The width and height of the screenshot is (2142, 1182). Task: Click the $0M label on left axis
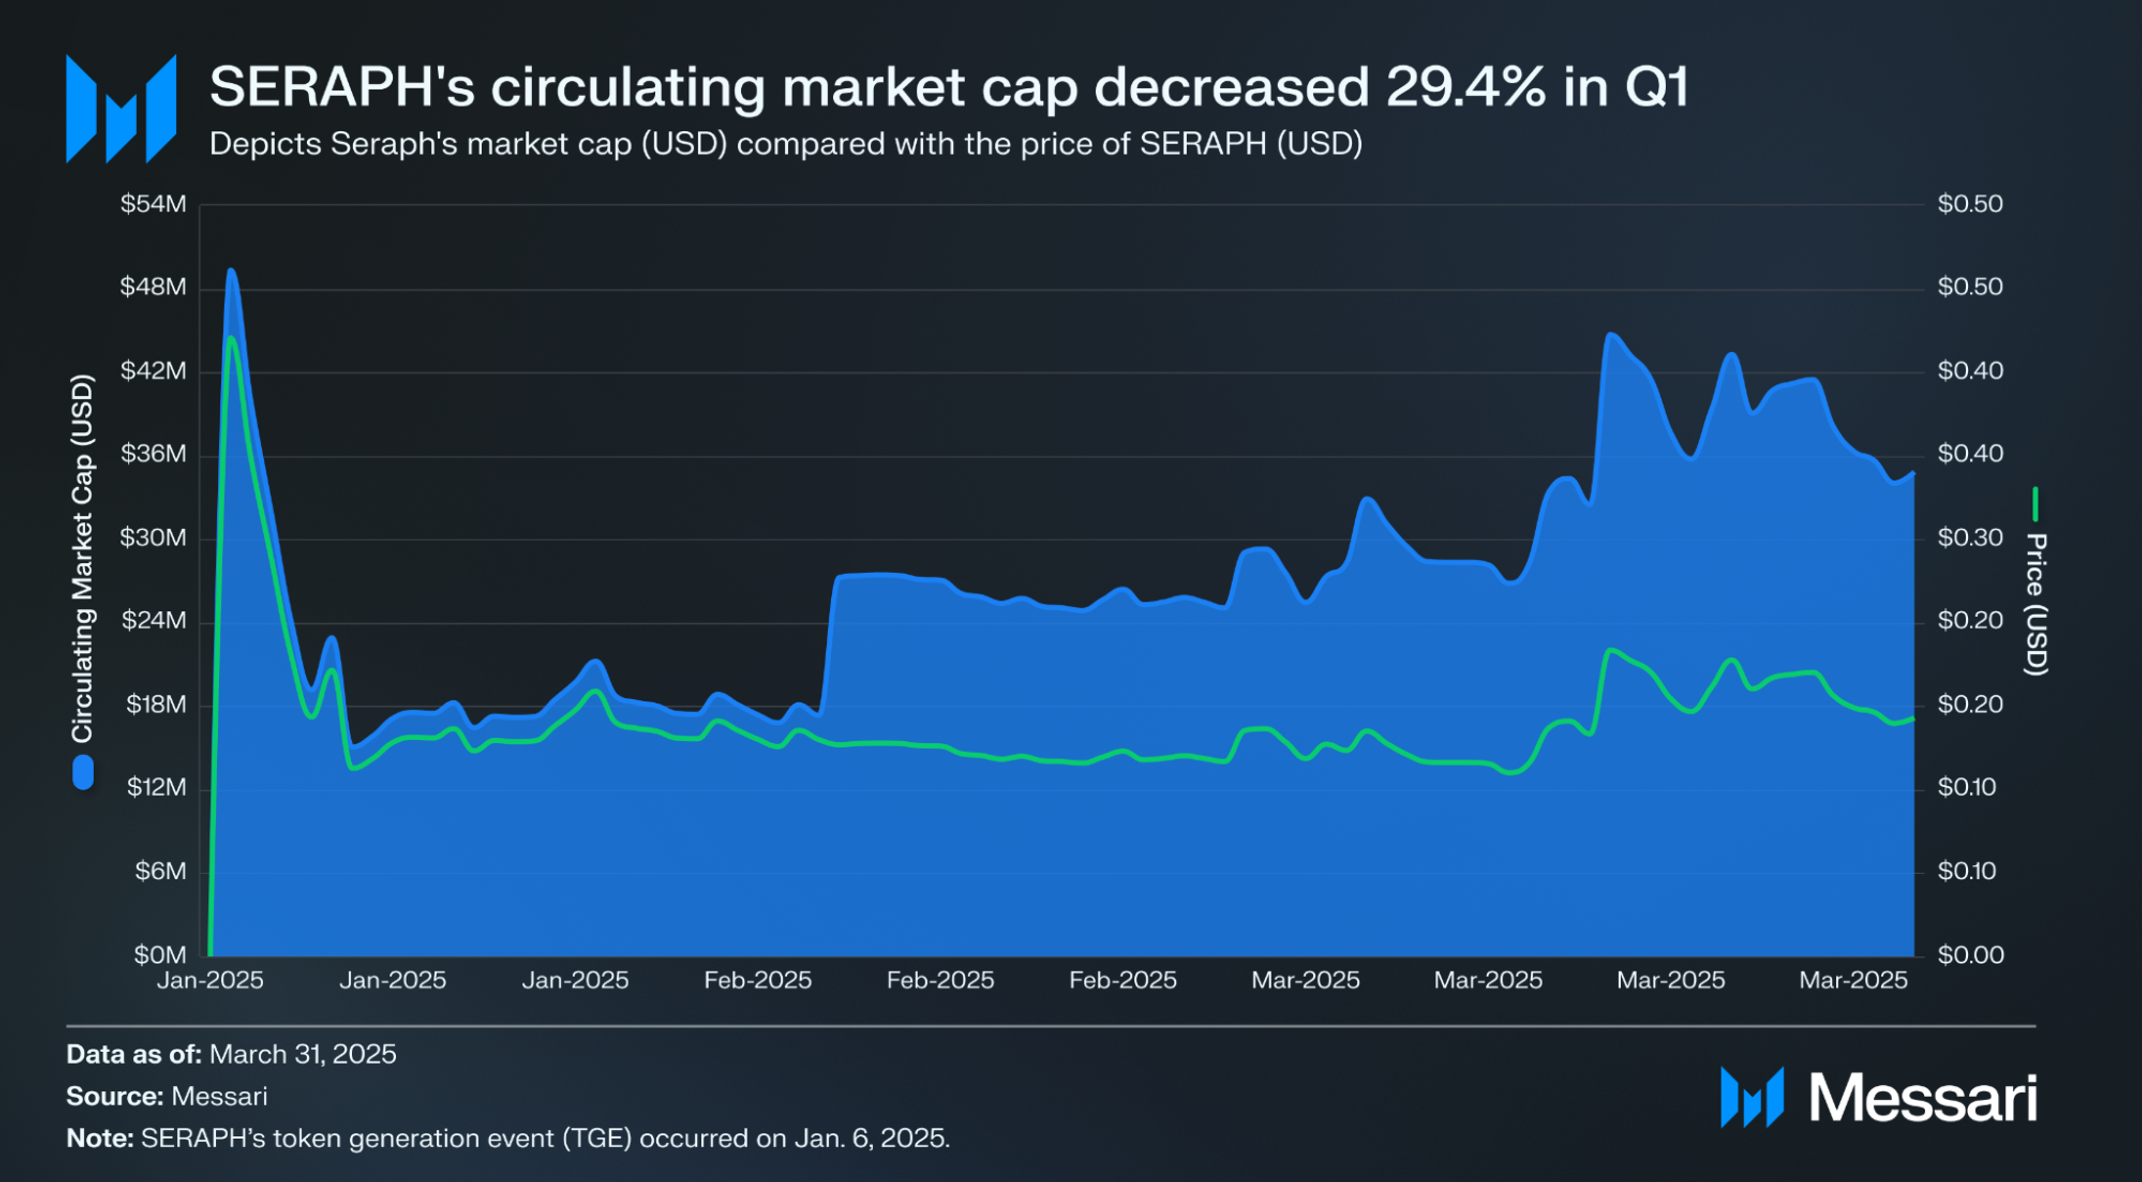click(x=160, y=954)
